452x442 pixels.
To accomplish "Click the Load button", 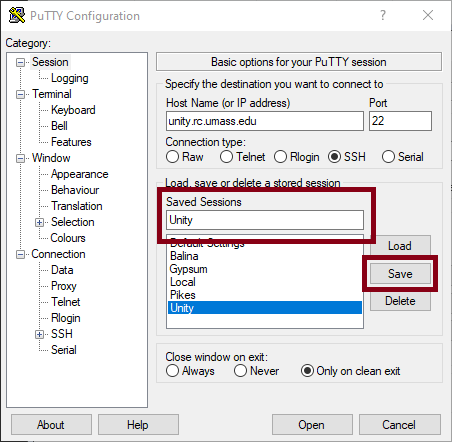I will pyautogui.click(x=400, y=246).
